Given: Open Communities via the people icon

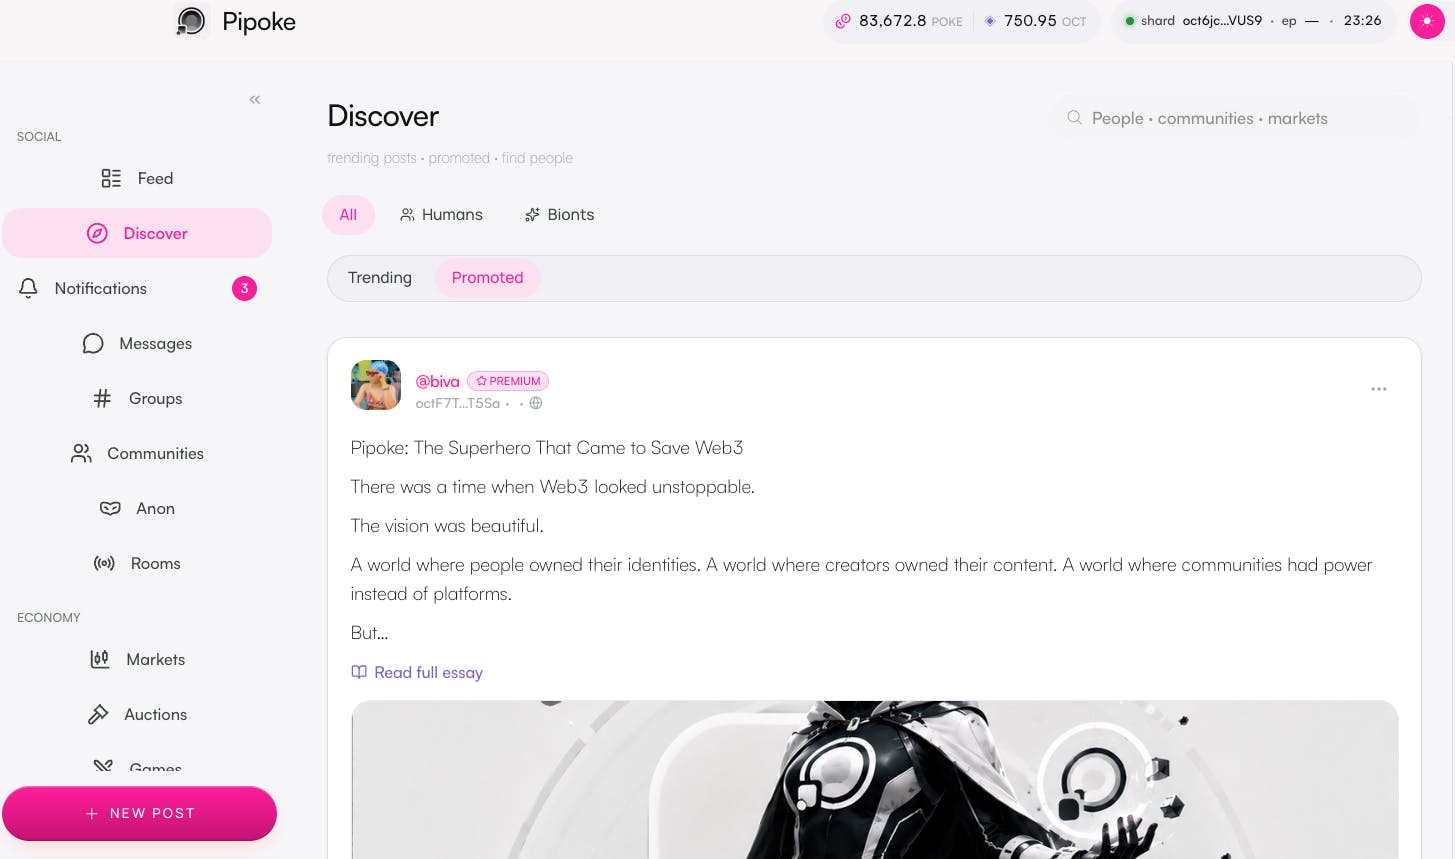Looking at the screenshot, I should (81, 453).
